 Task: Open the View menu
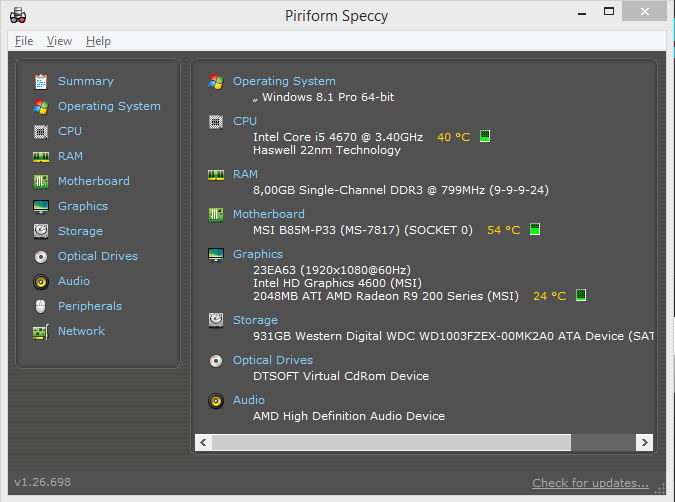click(x=59, y=41)
